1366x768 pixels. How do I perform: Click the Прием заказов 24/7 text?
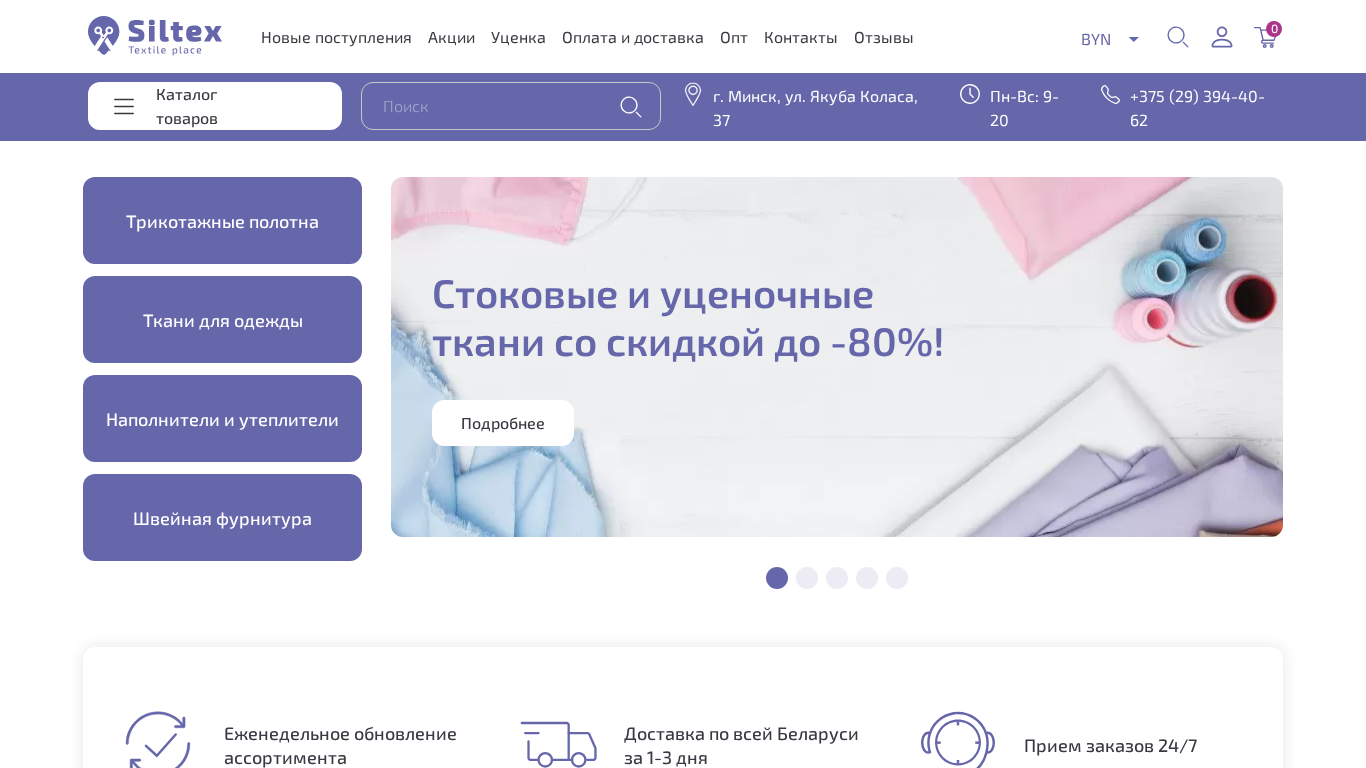coord(1110,745)
